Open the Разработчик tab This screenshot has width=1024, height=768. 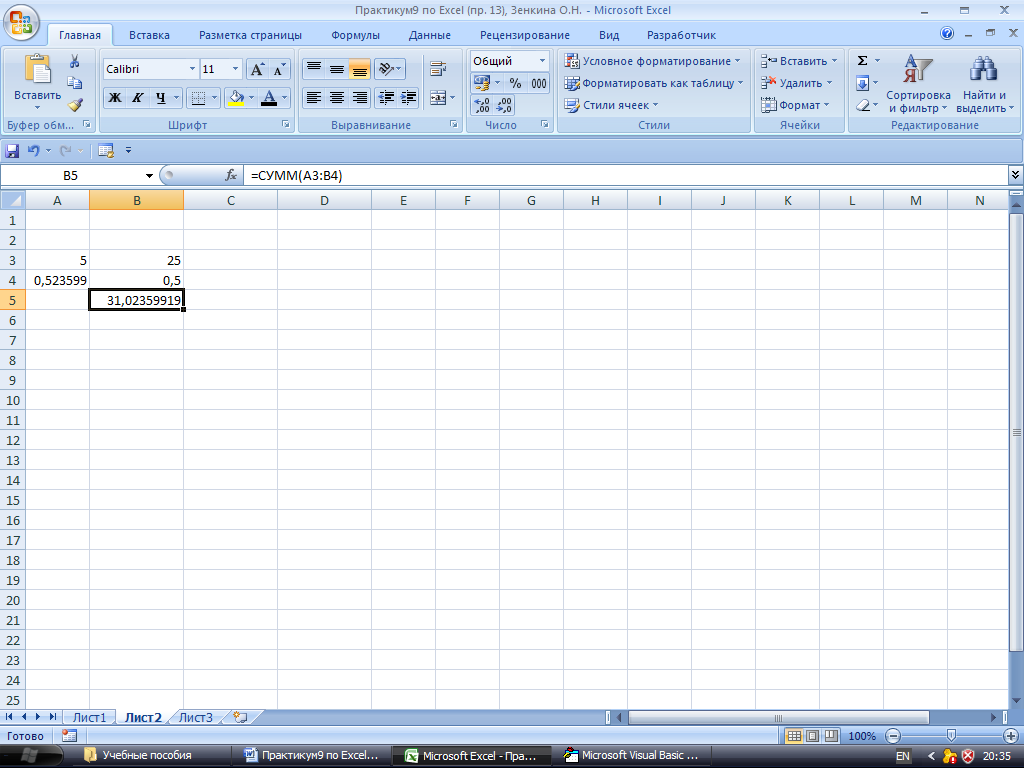tap(681, 35)
